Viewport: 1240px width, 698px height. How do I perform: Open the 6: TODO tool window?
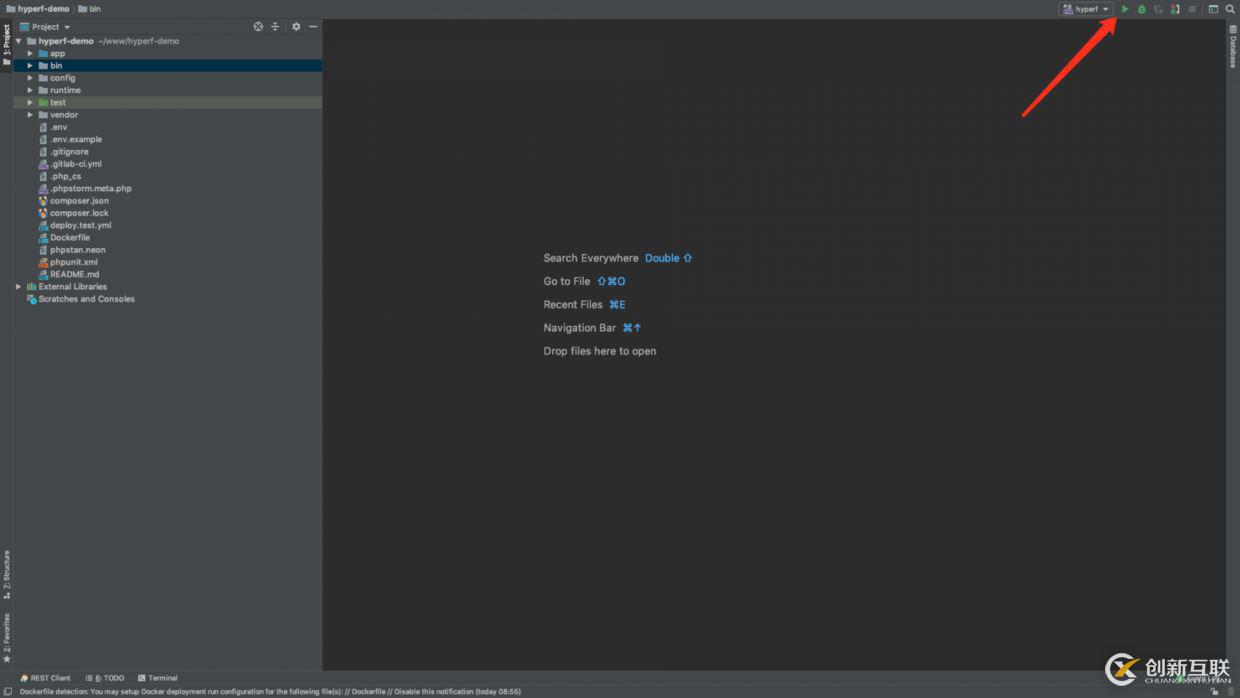[105, 678]
